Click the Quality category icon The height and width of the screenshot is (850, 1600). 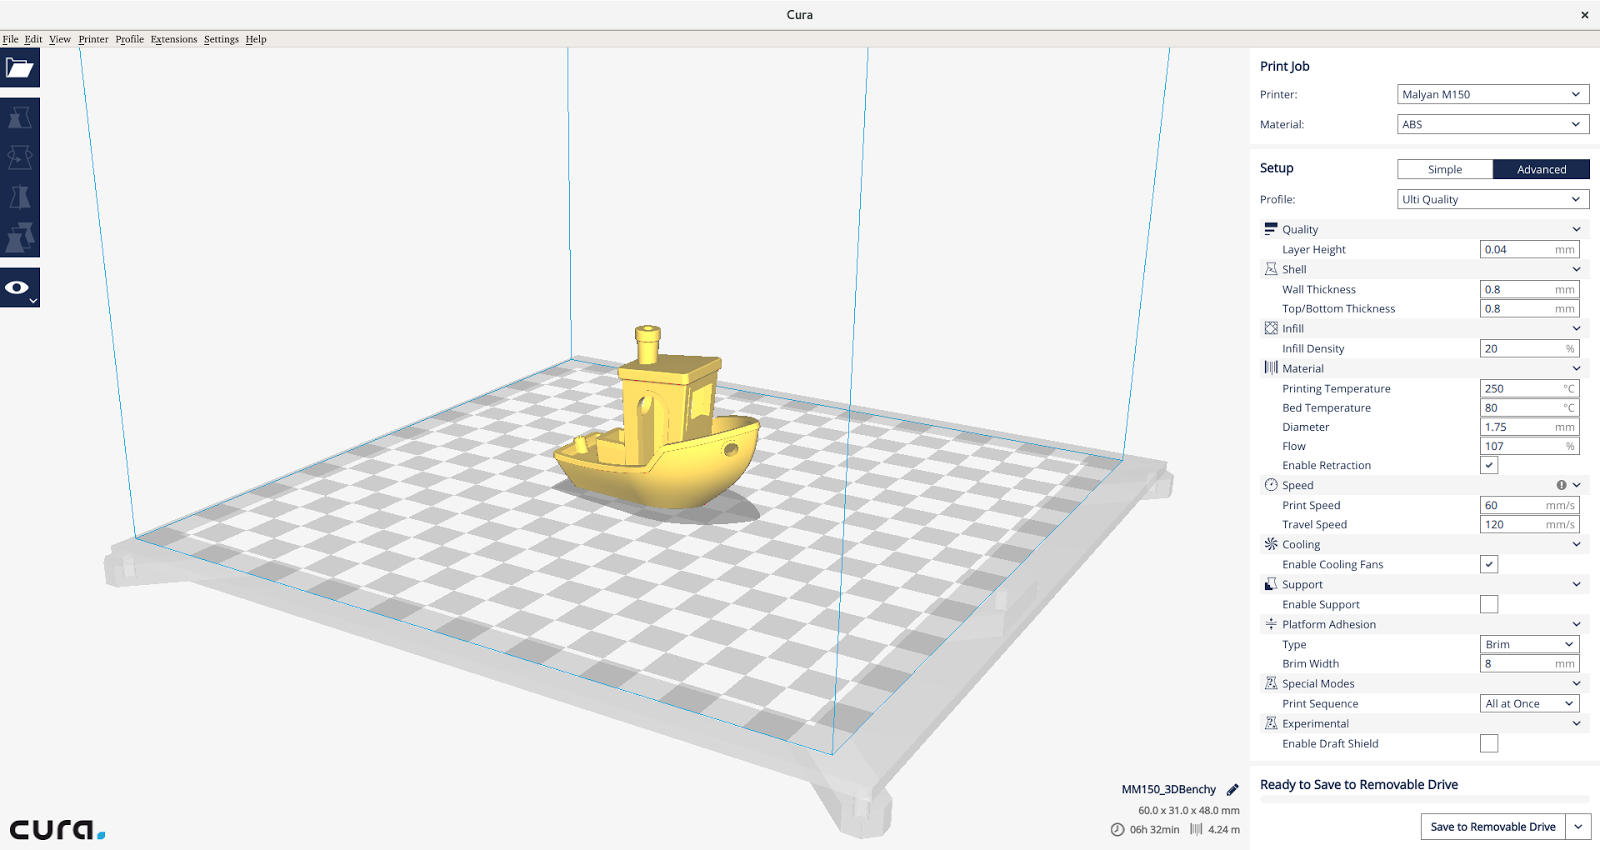coord(1271,229)
